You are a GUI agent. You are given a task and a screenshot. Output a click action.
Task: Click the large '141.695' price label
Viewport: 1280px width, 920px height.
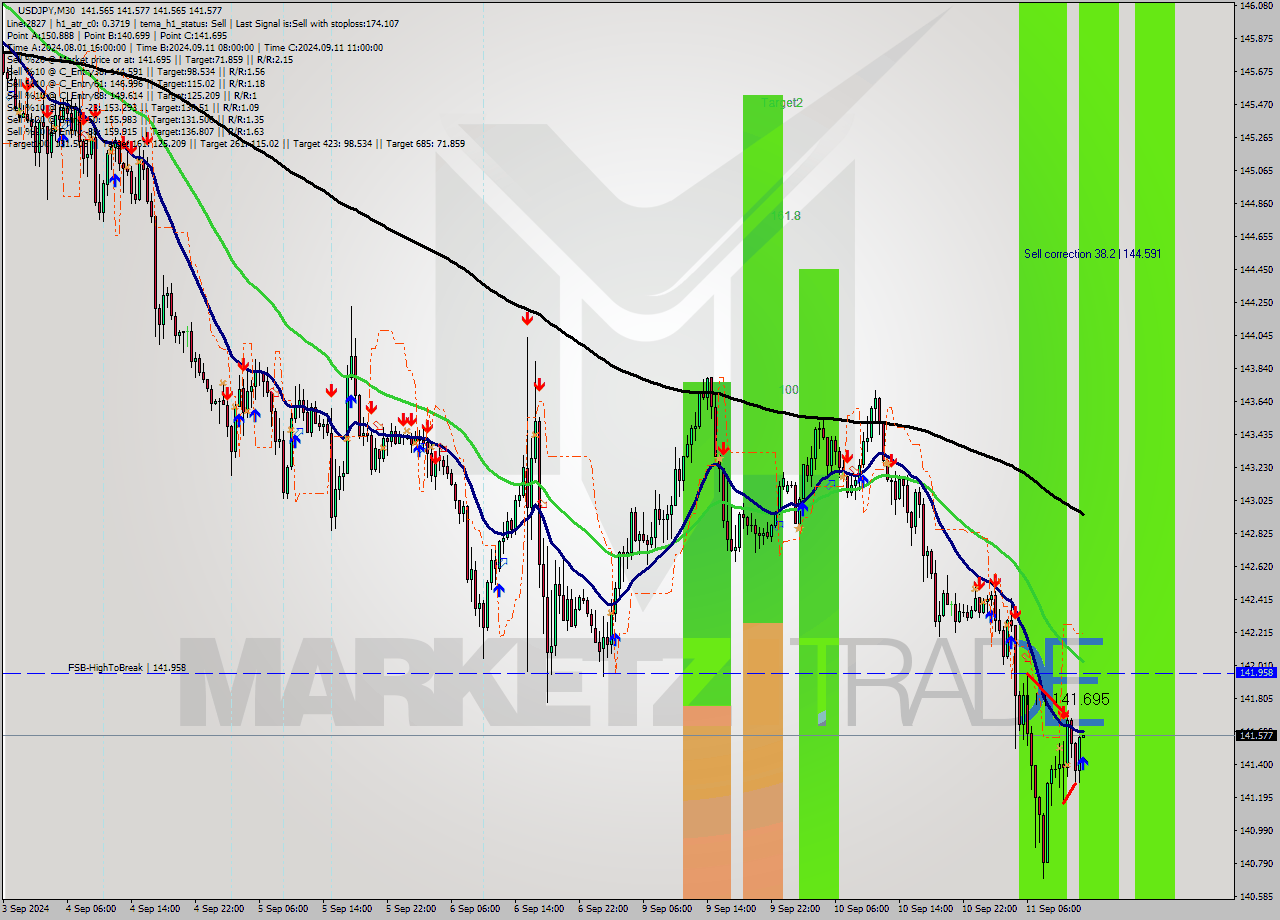click(1081, 700)
